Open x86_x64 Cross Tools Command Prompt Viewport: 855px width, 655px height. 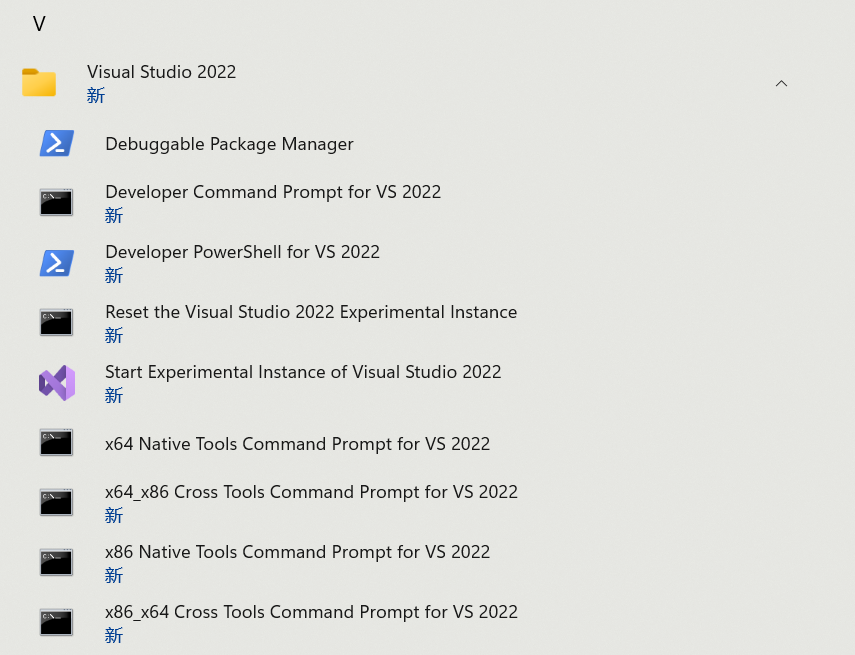[x=311, y=612]
